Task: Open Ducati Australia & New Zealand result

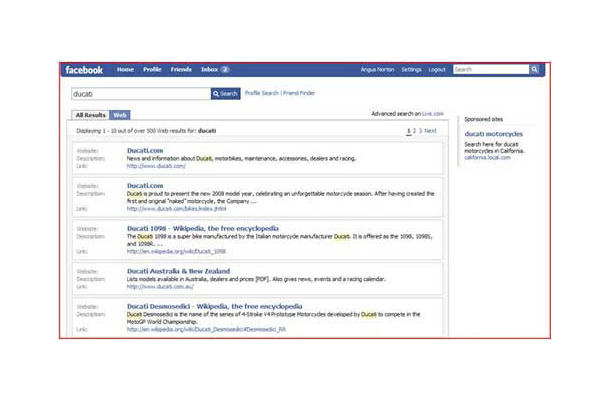Action: [x=178, y=271]
